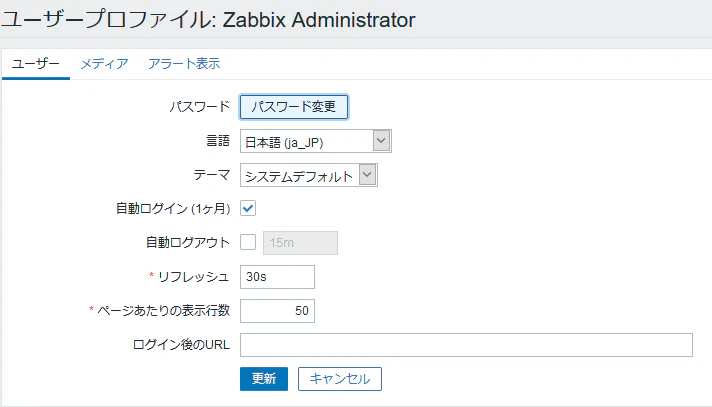This screenshot has height=407, width=712.
Task: Switch to the メディア tab
Action: click(x=104, y=64)
